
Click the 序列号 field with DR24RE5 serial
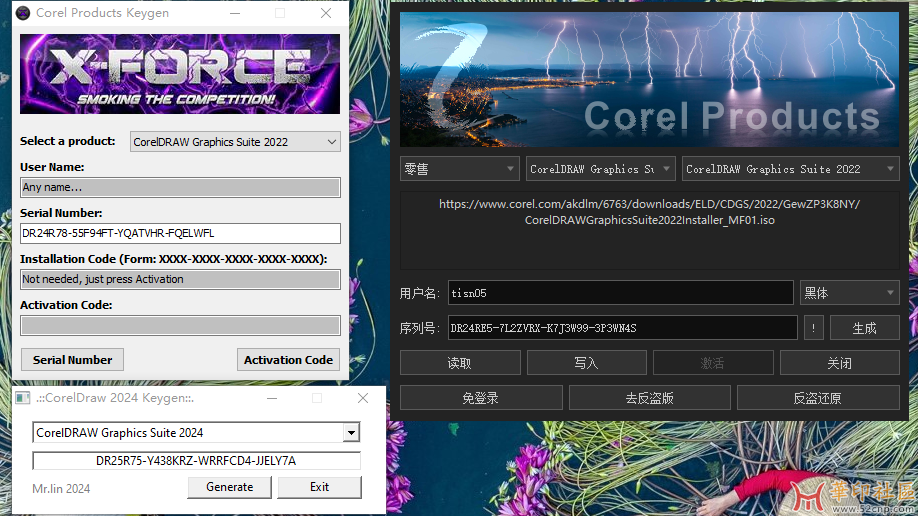click(x=622, y=328)
